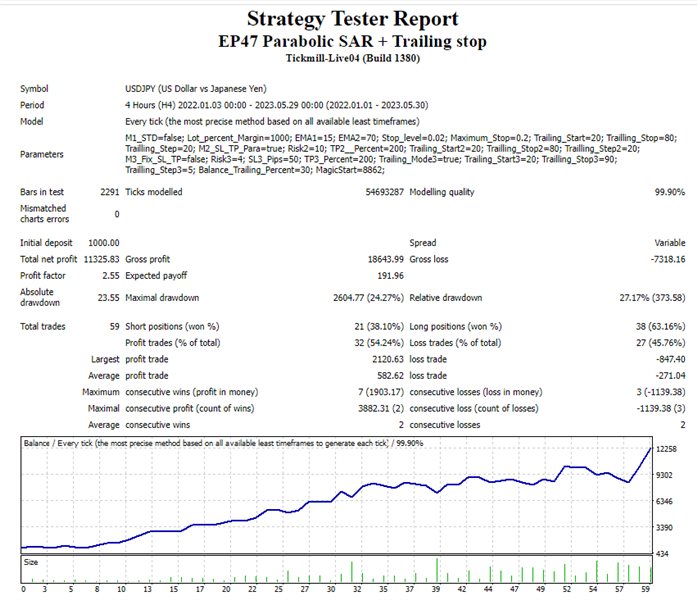This screenshot has height=600, width=697.
Task: Select the Profit factor value 2.55
Action: point(111,276)
